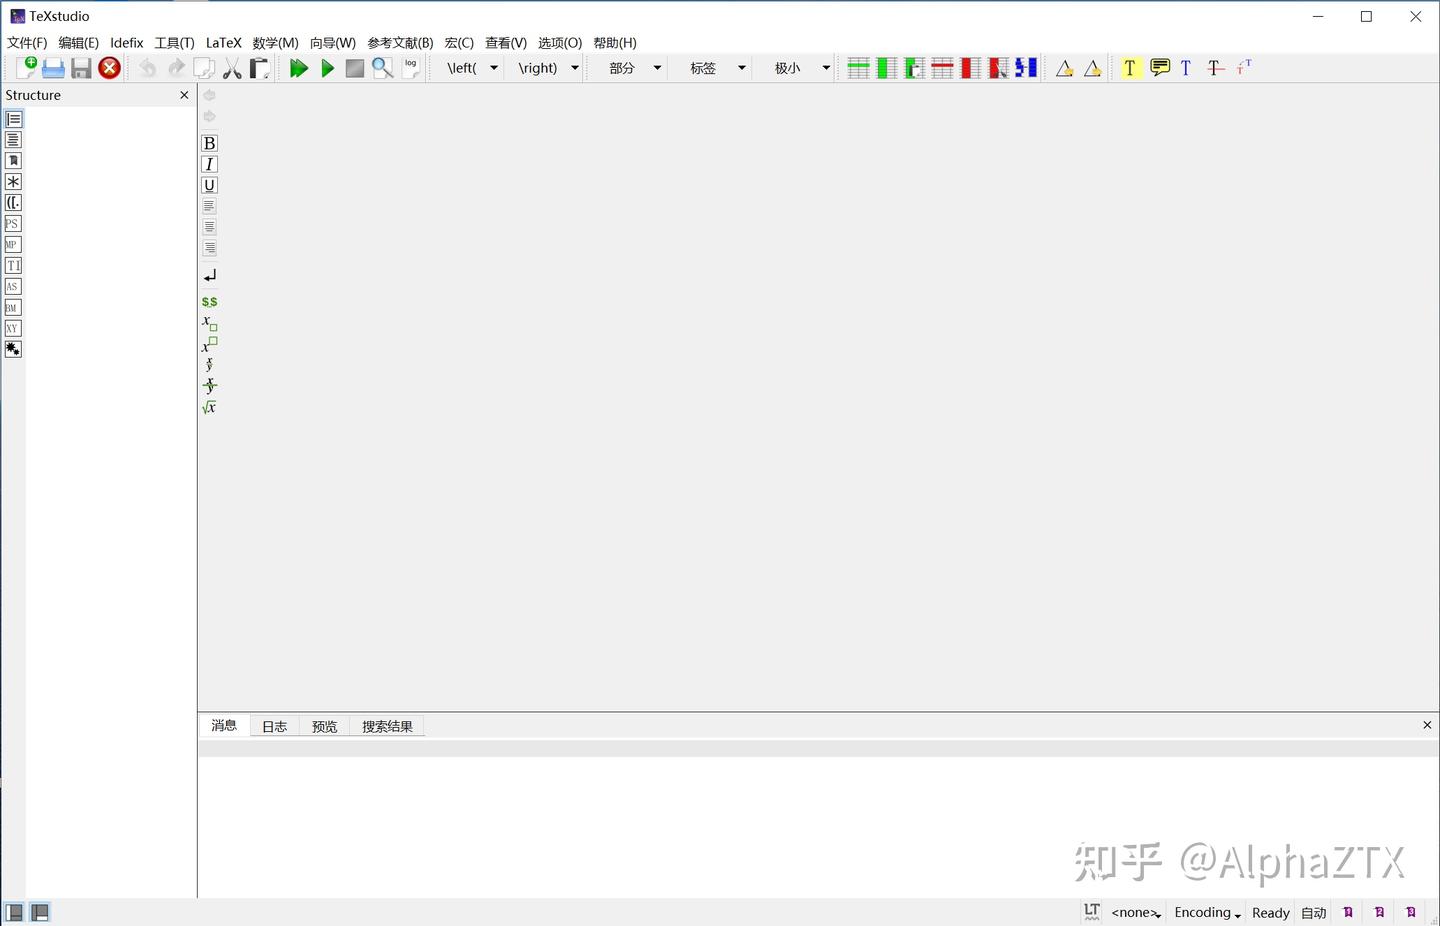1440x926 pixels.
Task: Click the inline math $$ icon
Action: 209,301
